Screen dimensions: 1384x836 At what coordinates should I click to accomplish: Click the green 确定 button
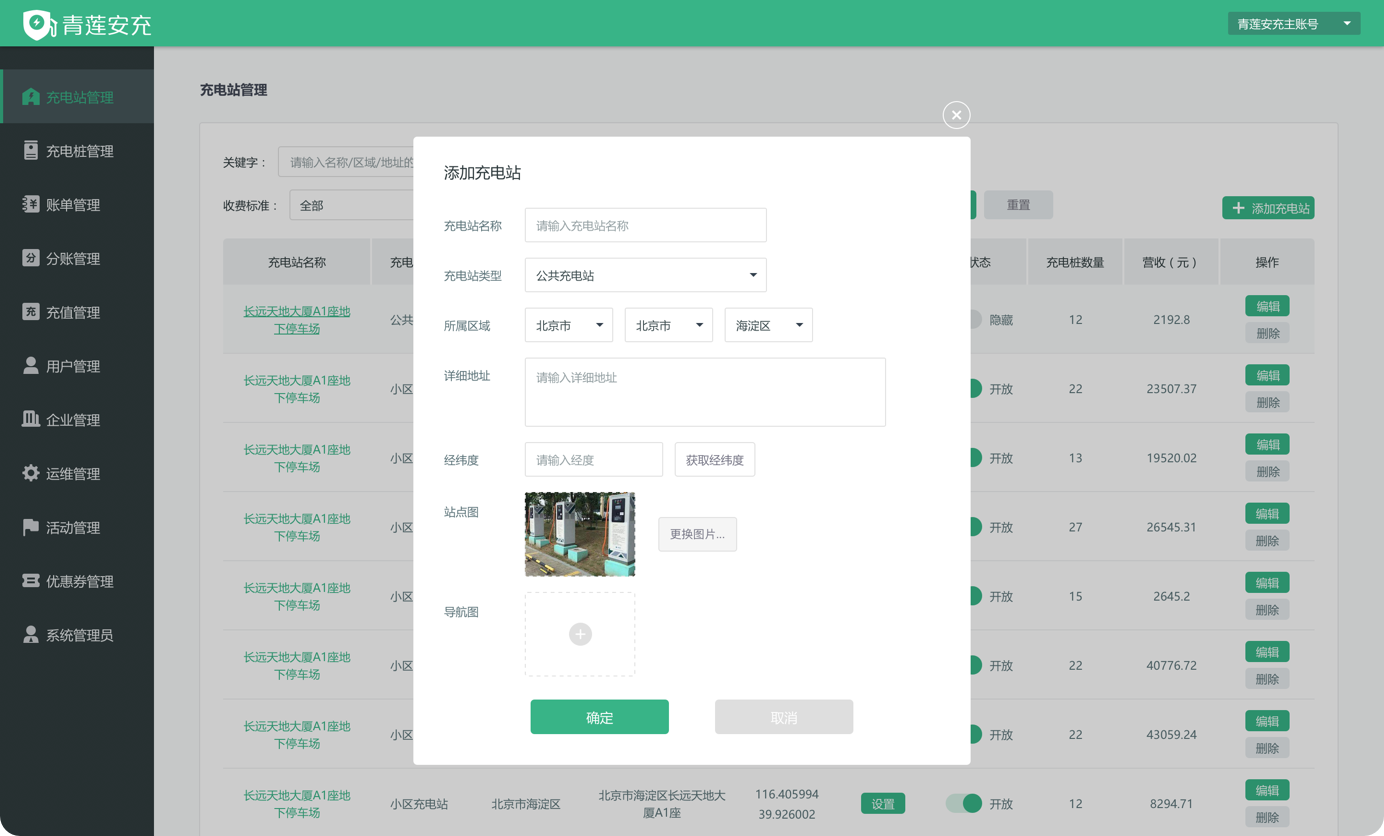tap(599, 717)
